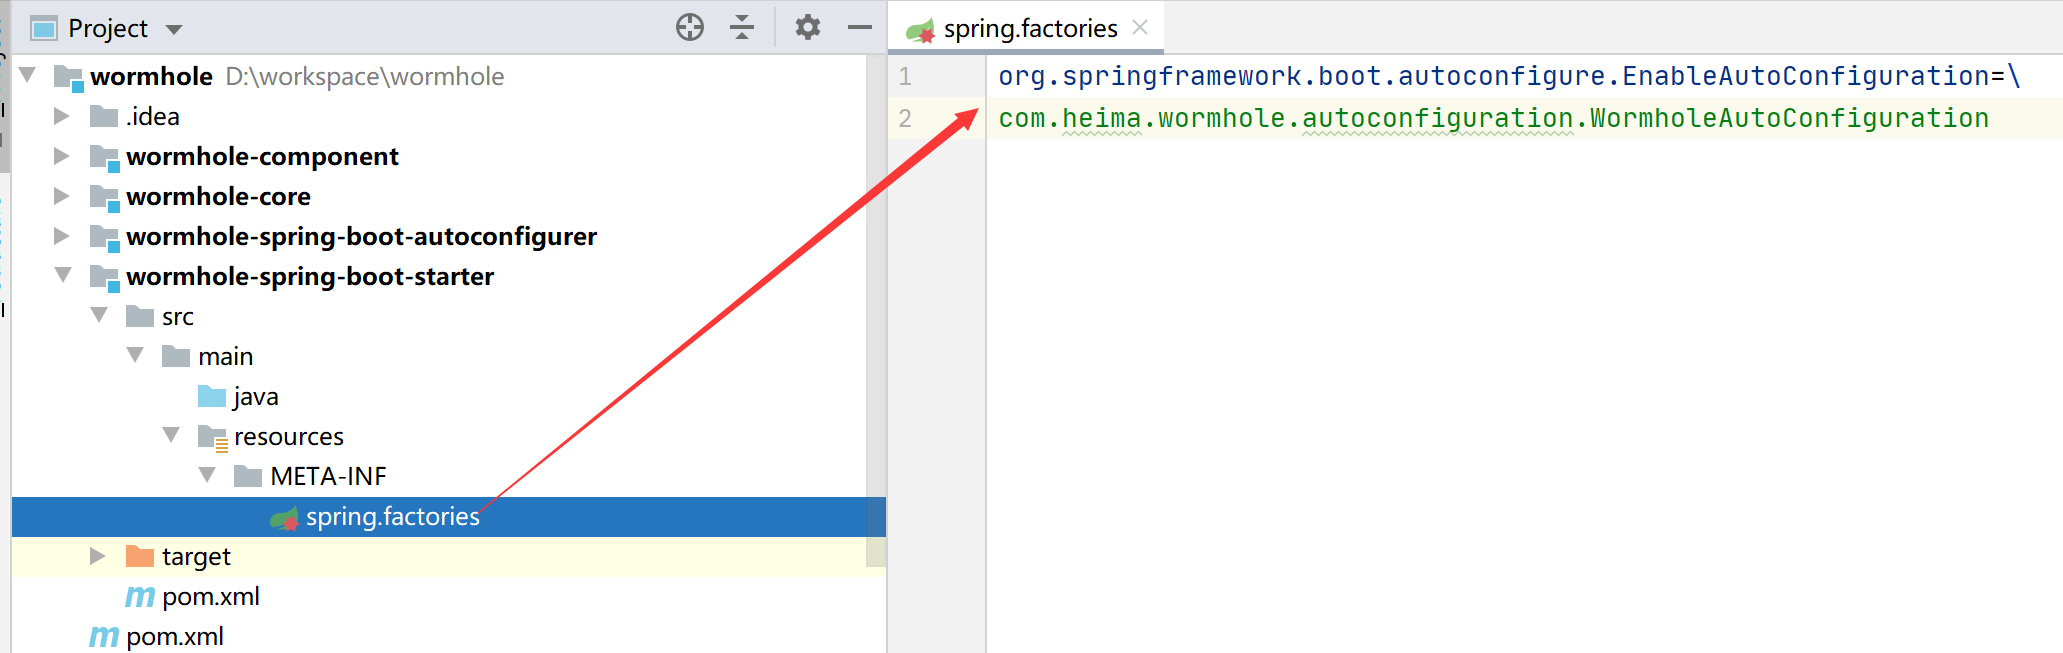Switch to the spring.factories editor tab
This screenshot has width=2063, height=653.
tap(1029, 29)
